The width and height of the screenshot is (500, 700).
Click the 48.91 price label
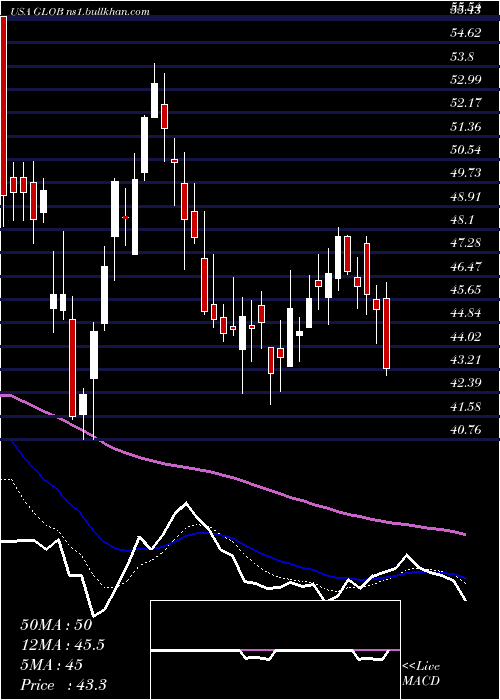[466, 196]
